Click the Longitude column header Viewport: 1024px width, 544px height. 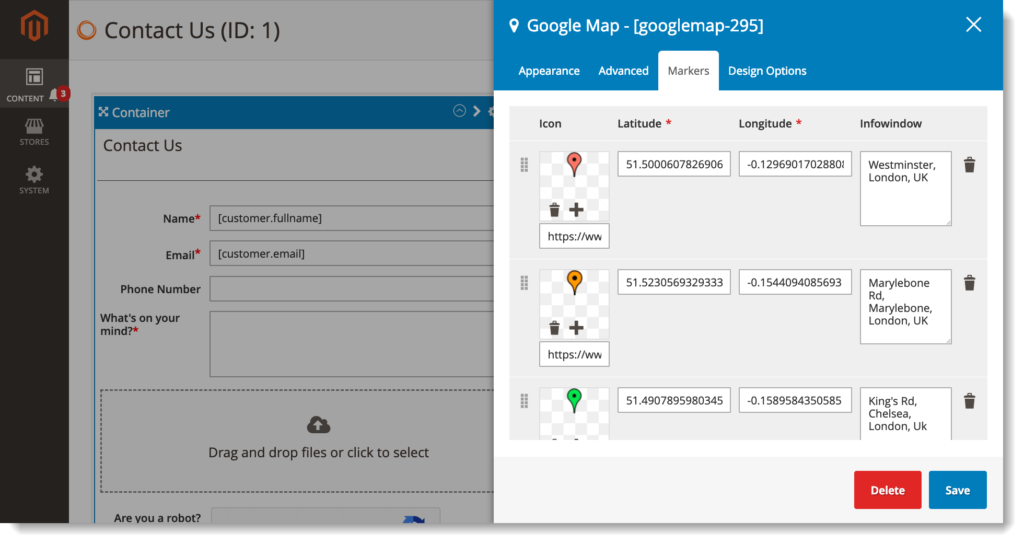pyautogui.click(x=765, y=123)
